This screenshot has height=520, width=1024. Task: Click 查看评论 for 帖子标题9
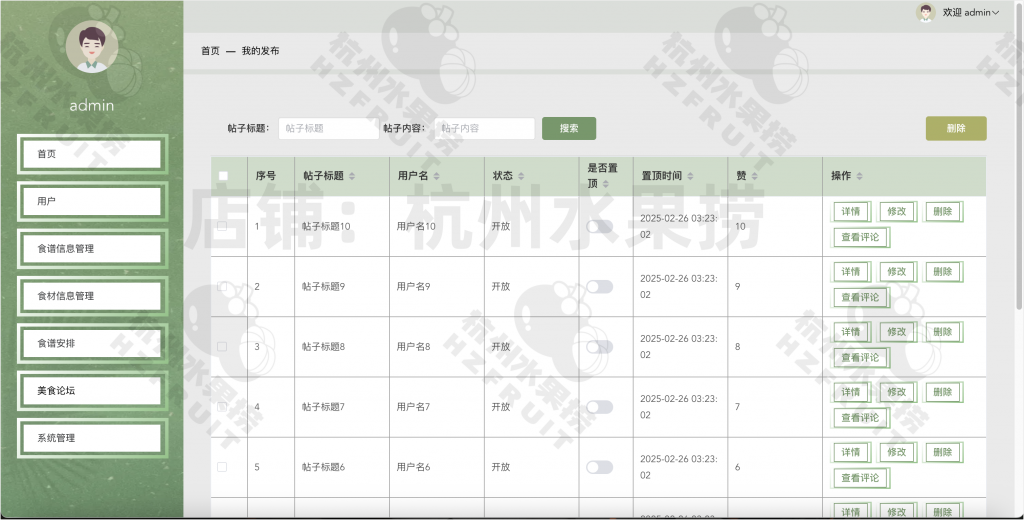point(860,297)
